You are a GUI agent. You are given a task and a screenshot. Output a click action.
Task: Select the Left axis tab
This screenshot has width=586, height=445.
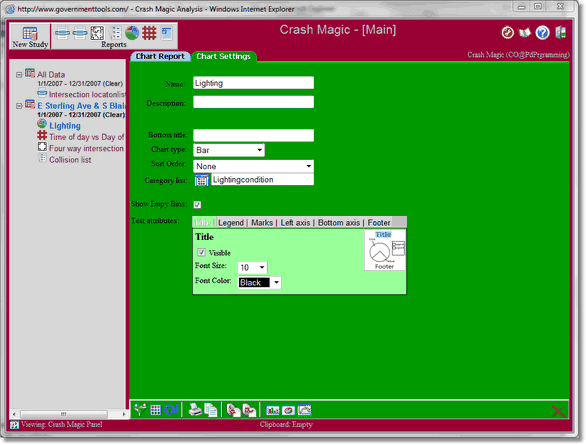point(295,223)
